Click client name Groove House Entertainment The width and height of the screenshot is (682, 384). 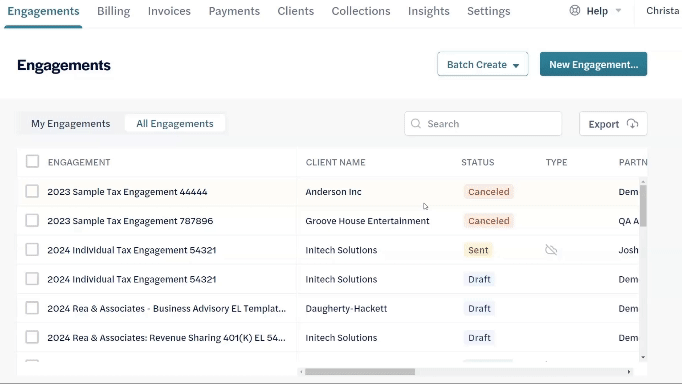367,221
